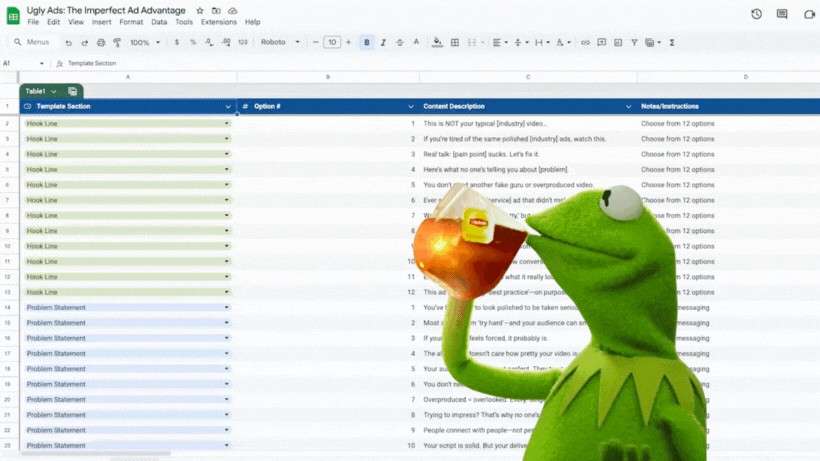Open the Roboto font dropdown

pos(280,42)
